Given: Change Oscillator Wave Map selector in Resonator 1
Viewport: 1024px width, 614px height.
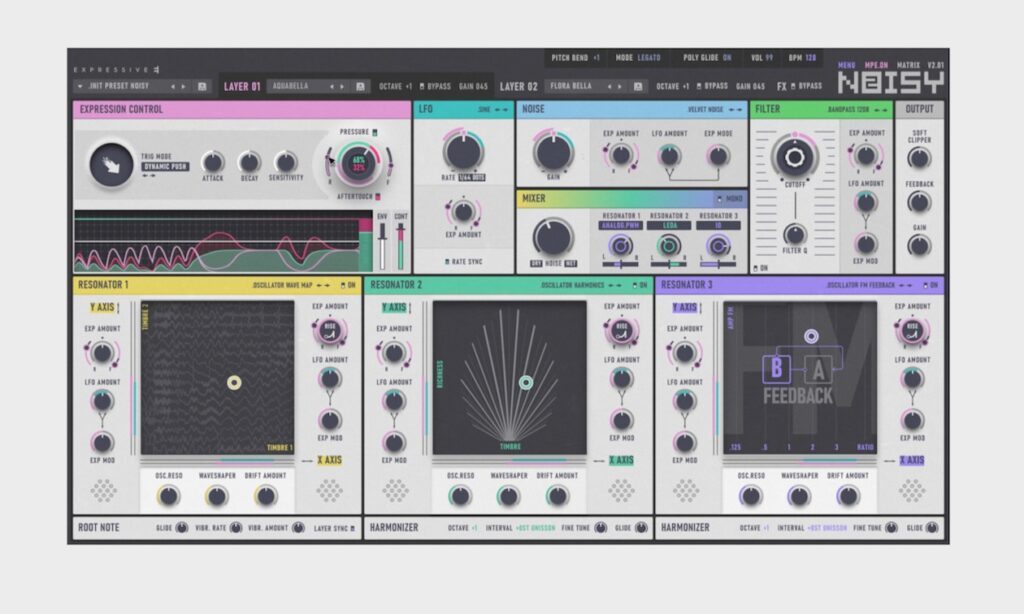Looking at the screenshot, I should [x=291, y=285].
